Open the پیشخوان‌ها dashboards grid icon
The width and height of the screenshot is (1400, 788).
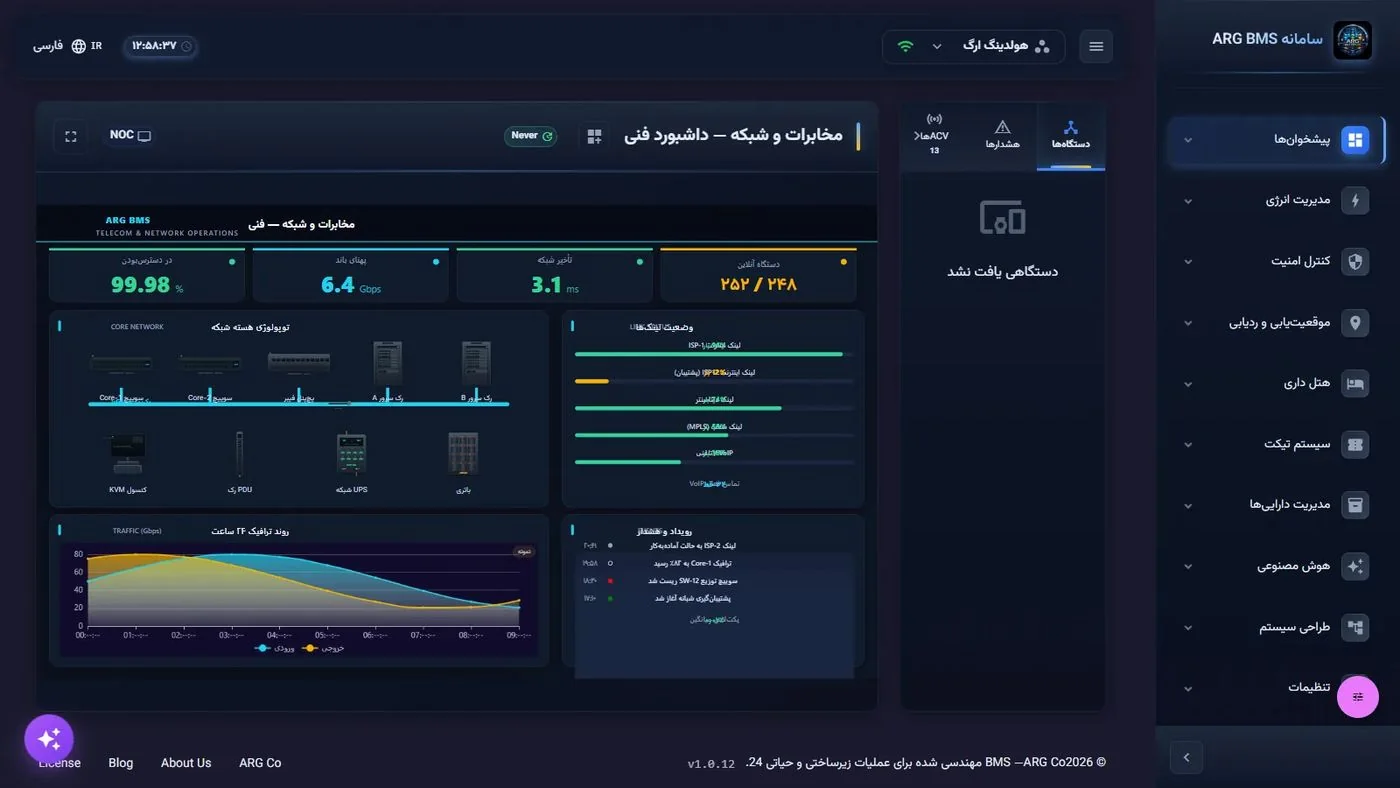1355,140
